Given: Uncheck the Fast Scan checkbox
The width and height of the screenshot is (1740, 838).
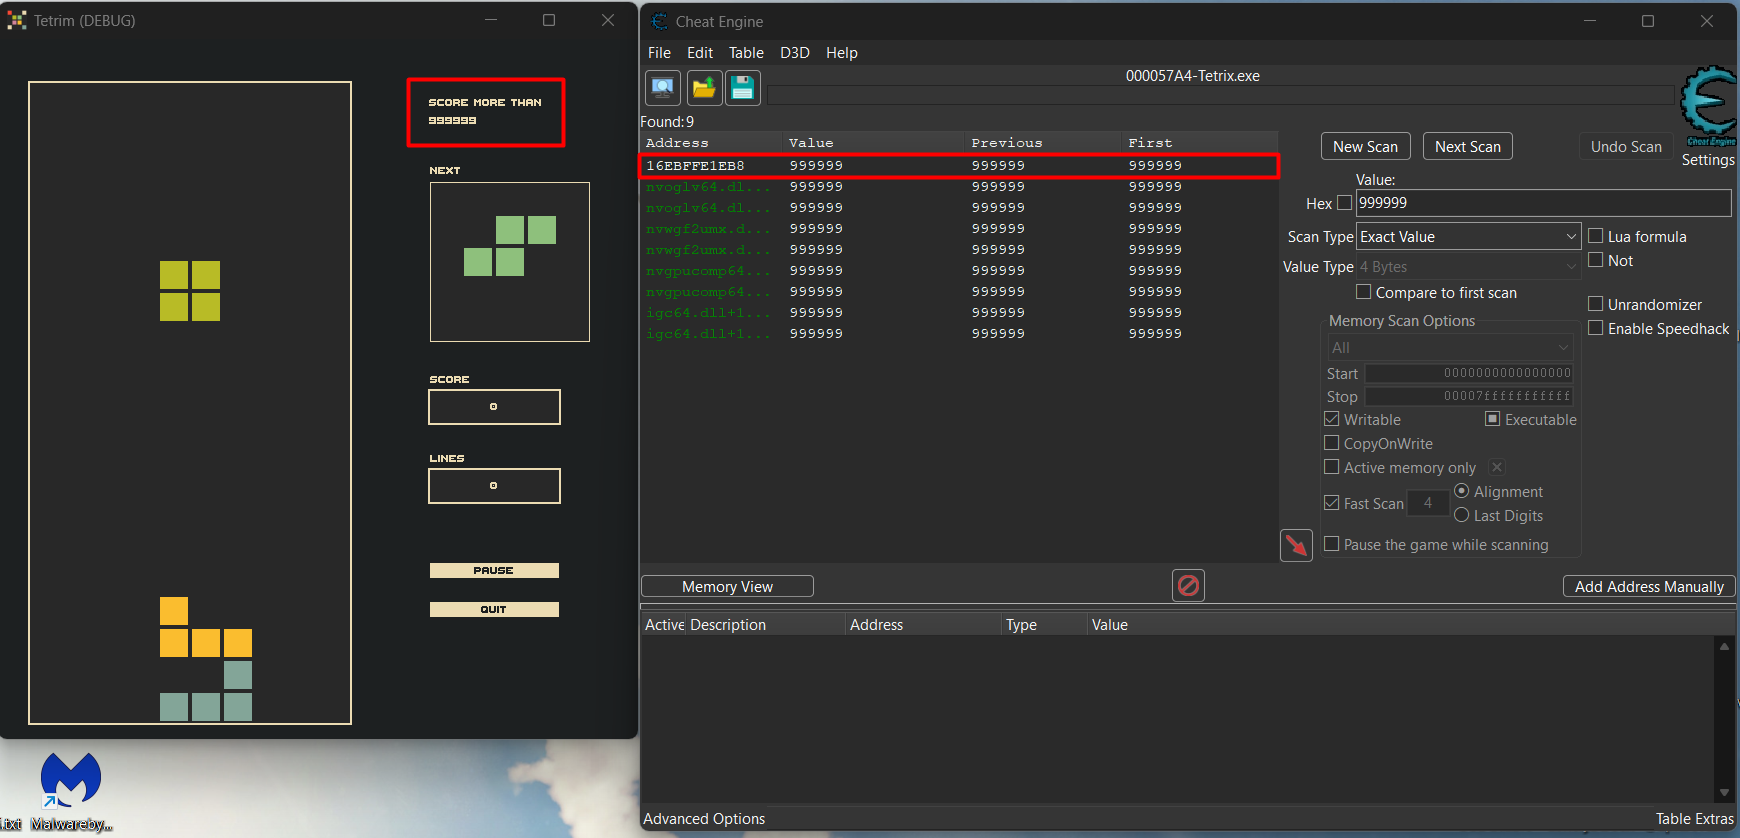Looking at the screenshot, I should pos(1332,503).
